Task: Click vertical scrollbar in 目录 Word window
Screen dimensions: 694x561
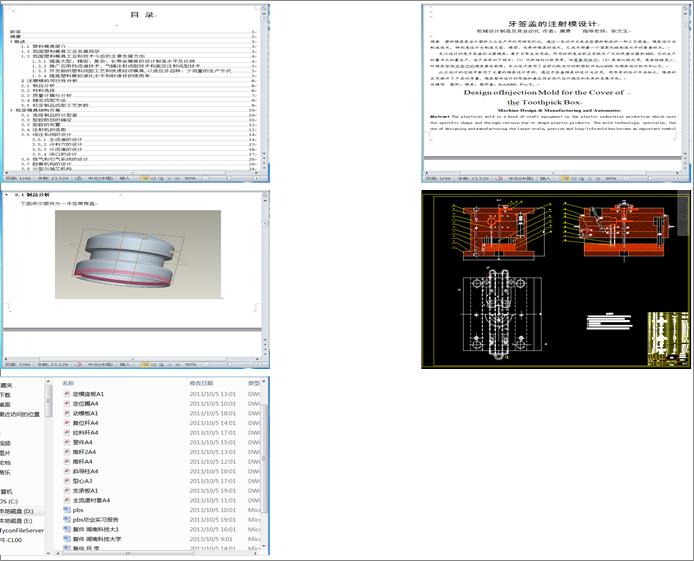Action: coord(265,88)
